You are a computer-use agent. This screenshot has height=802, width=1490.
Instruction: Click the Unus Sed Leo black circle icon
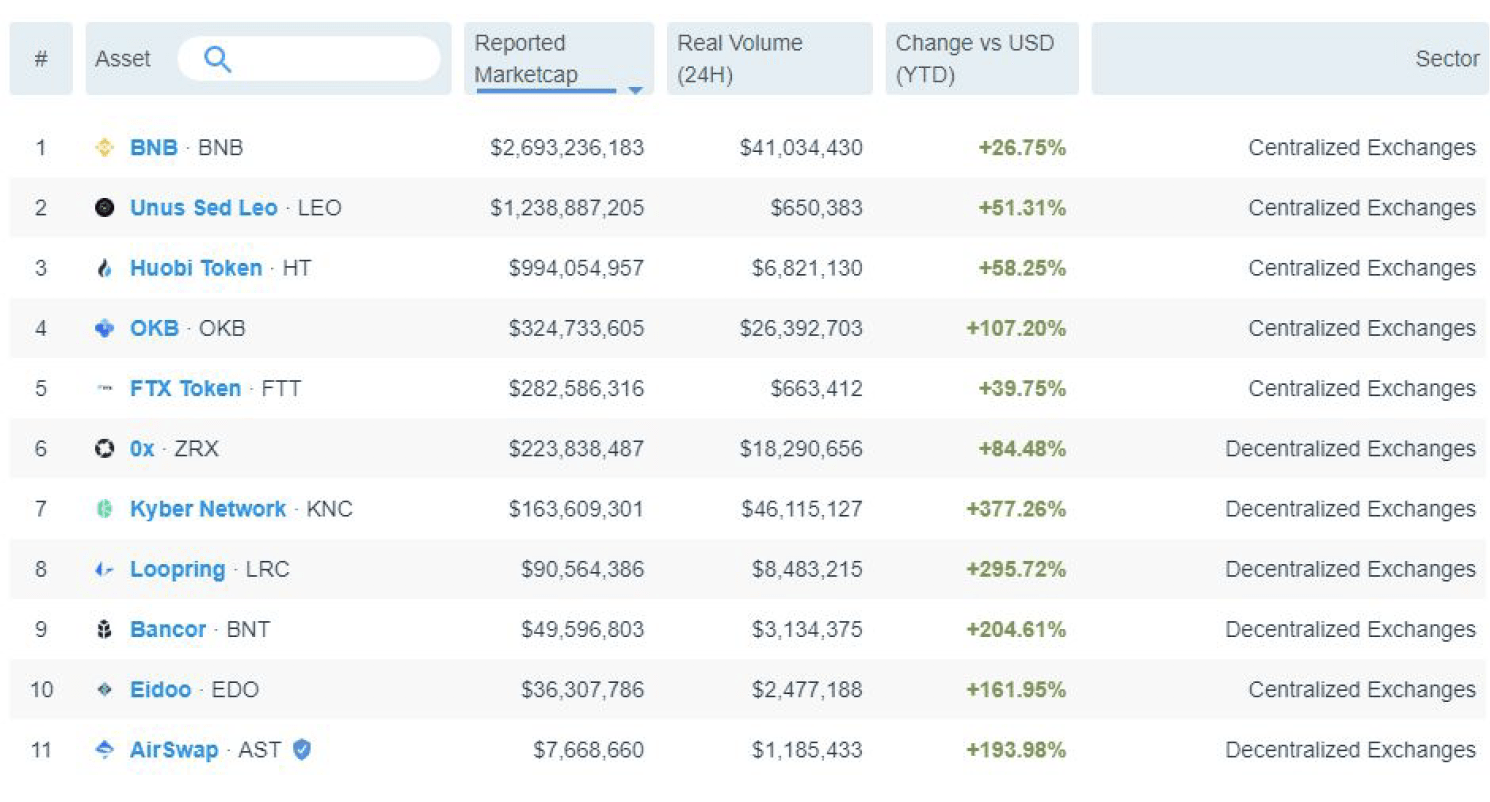coord(104,208)
